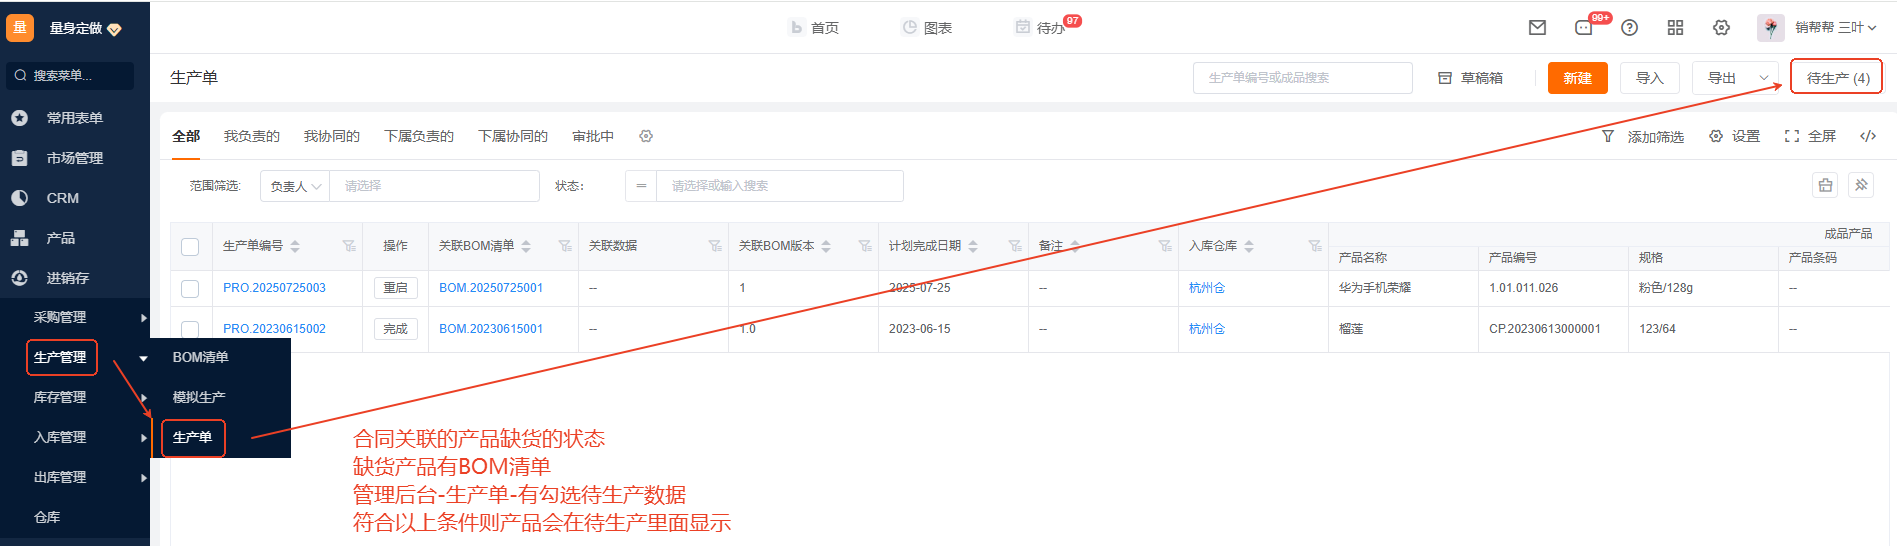Switch to the 下属负责的 tab
This screenshot has height=546, width=1897.
click(x=419, y=136)
